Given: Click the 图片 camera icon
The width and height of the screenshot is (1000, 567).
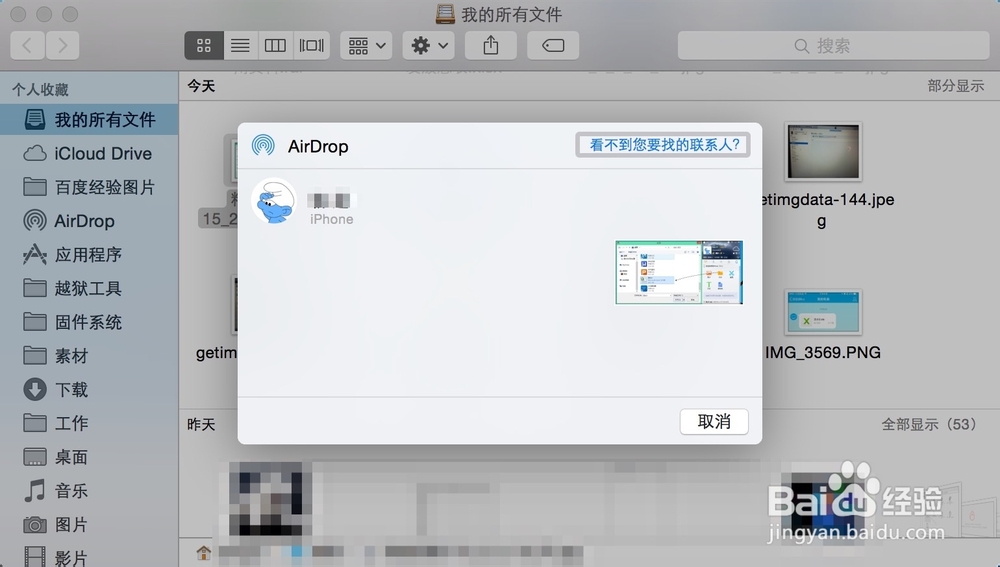Looking at the screenshot, I should pos(34,525).
